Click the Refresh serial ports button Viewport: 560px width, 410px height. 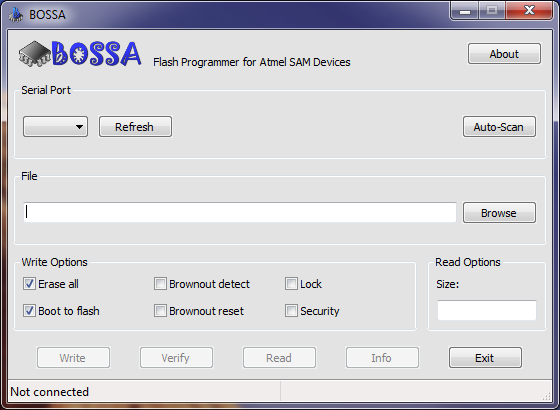point(135,126)
